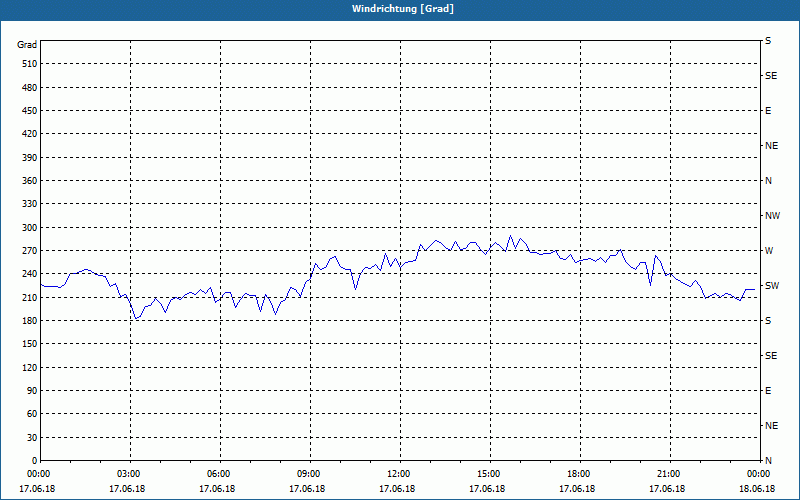Click the "450" y-axis label

click(x=29, y=111)
